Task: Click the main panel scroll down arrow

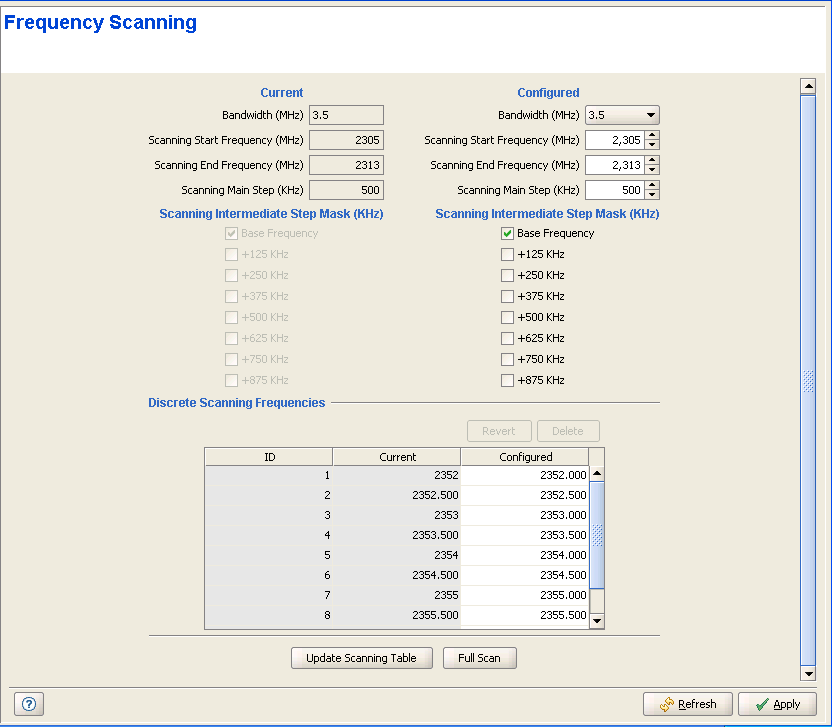Action: pos(808,675)
